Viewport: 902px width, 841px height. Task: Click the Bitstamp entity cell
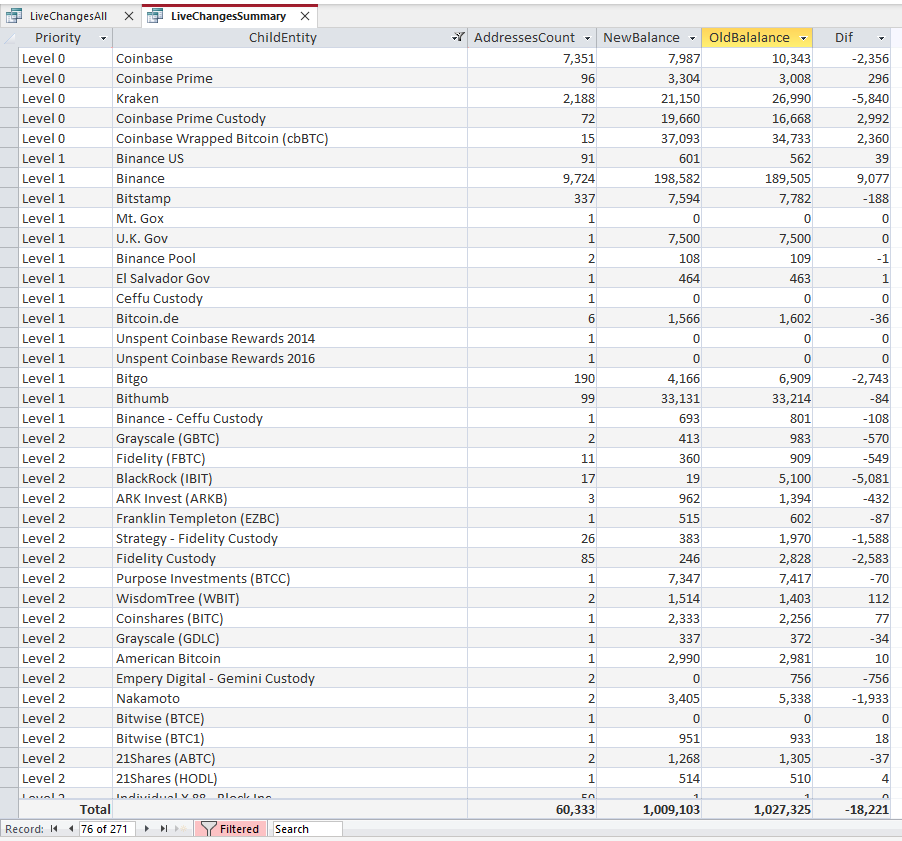(x=290, y=198)
